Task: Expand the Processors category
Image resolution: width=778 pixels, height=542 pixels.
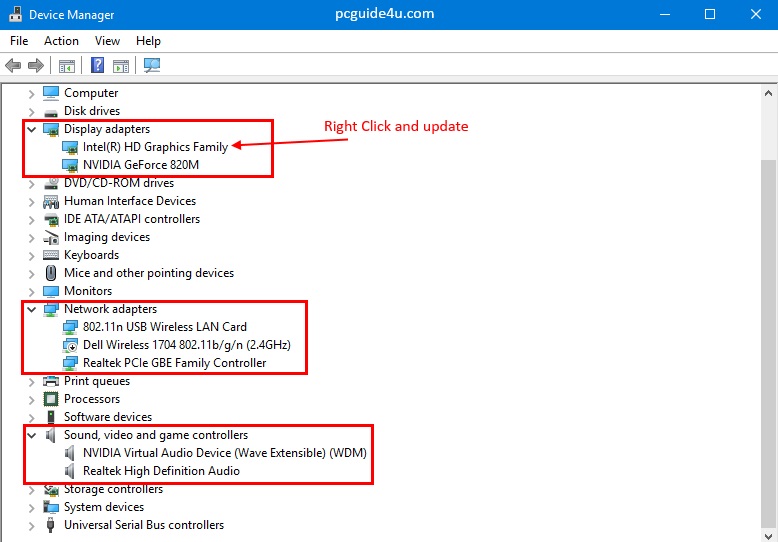Action: click(32, 399)
